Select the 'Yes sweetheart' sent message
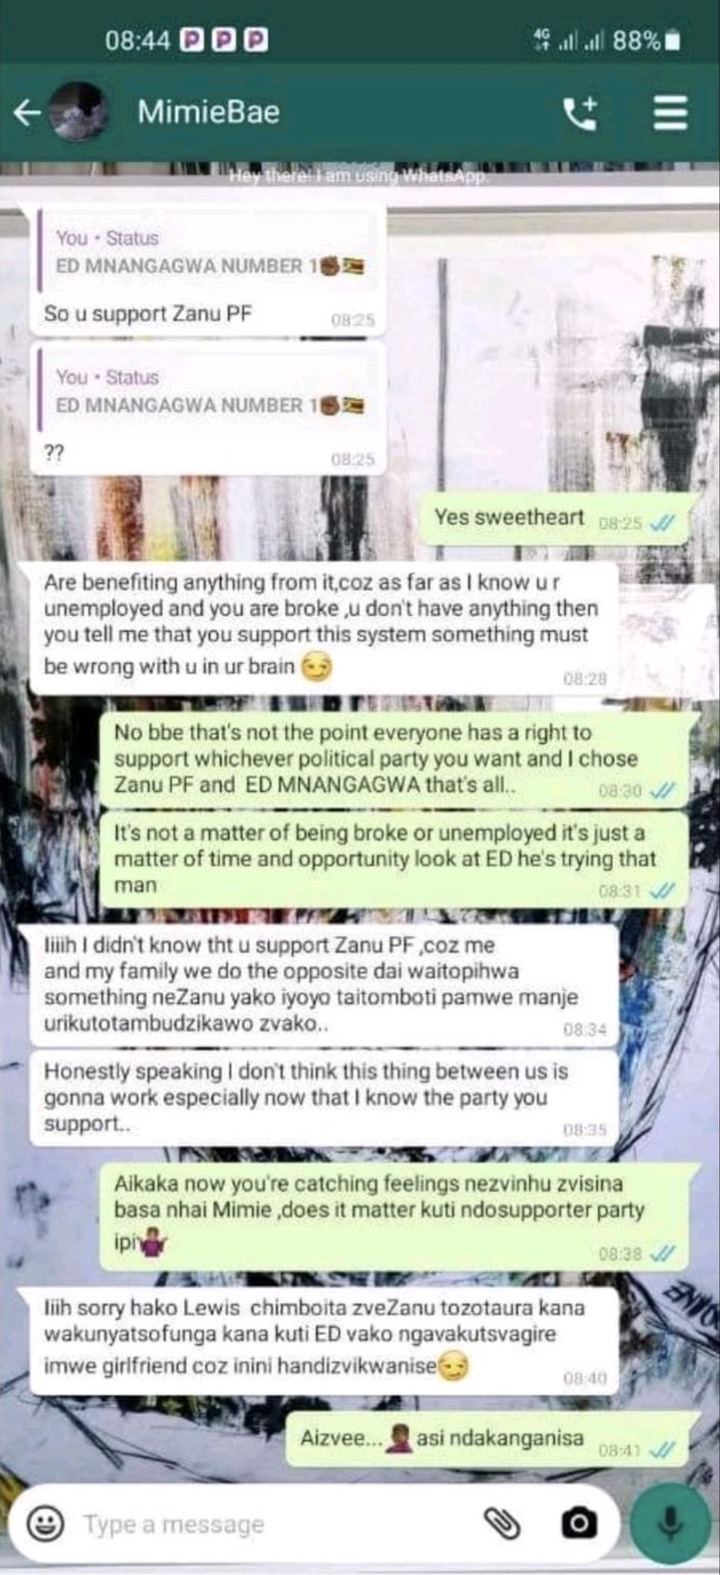The image size is (720, 1575). 554,519
